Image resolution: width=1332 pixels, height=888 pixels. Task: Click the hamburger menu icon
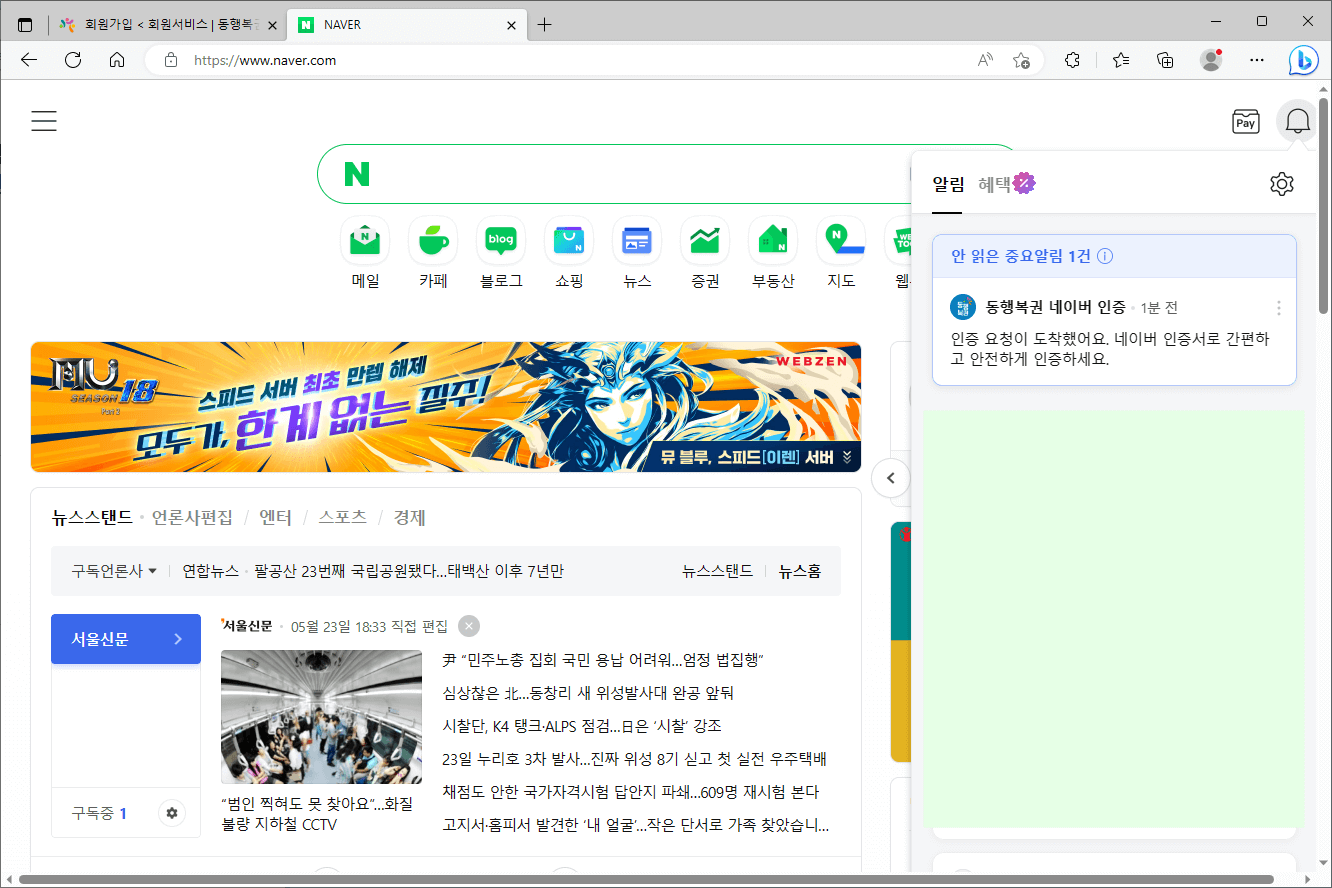coord(44,120)
